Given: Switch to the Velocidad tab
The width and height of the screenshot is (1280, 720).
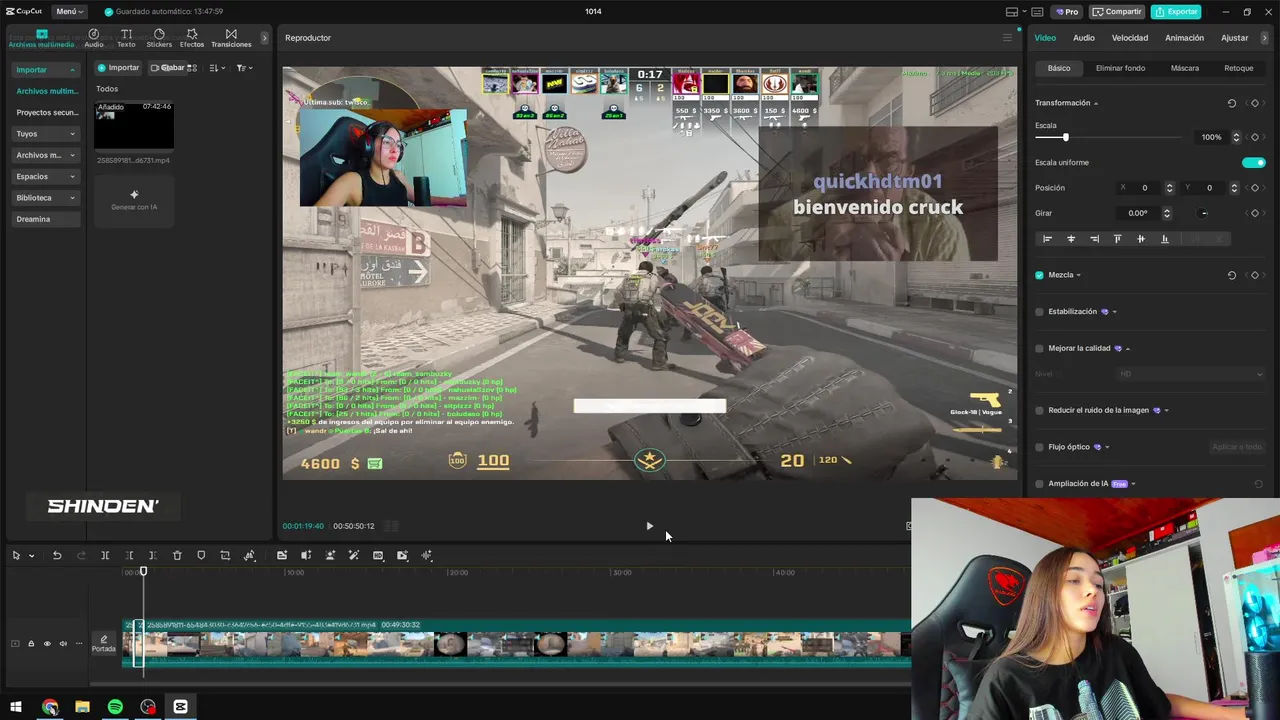Looking at the screenshot, I should pyautogui.click(x=1130, y=38).
